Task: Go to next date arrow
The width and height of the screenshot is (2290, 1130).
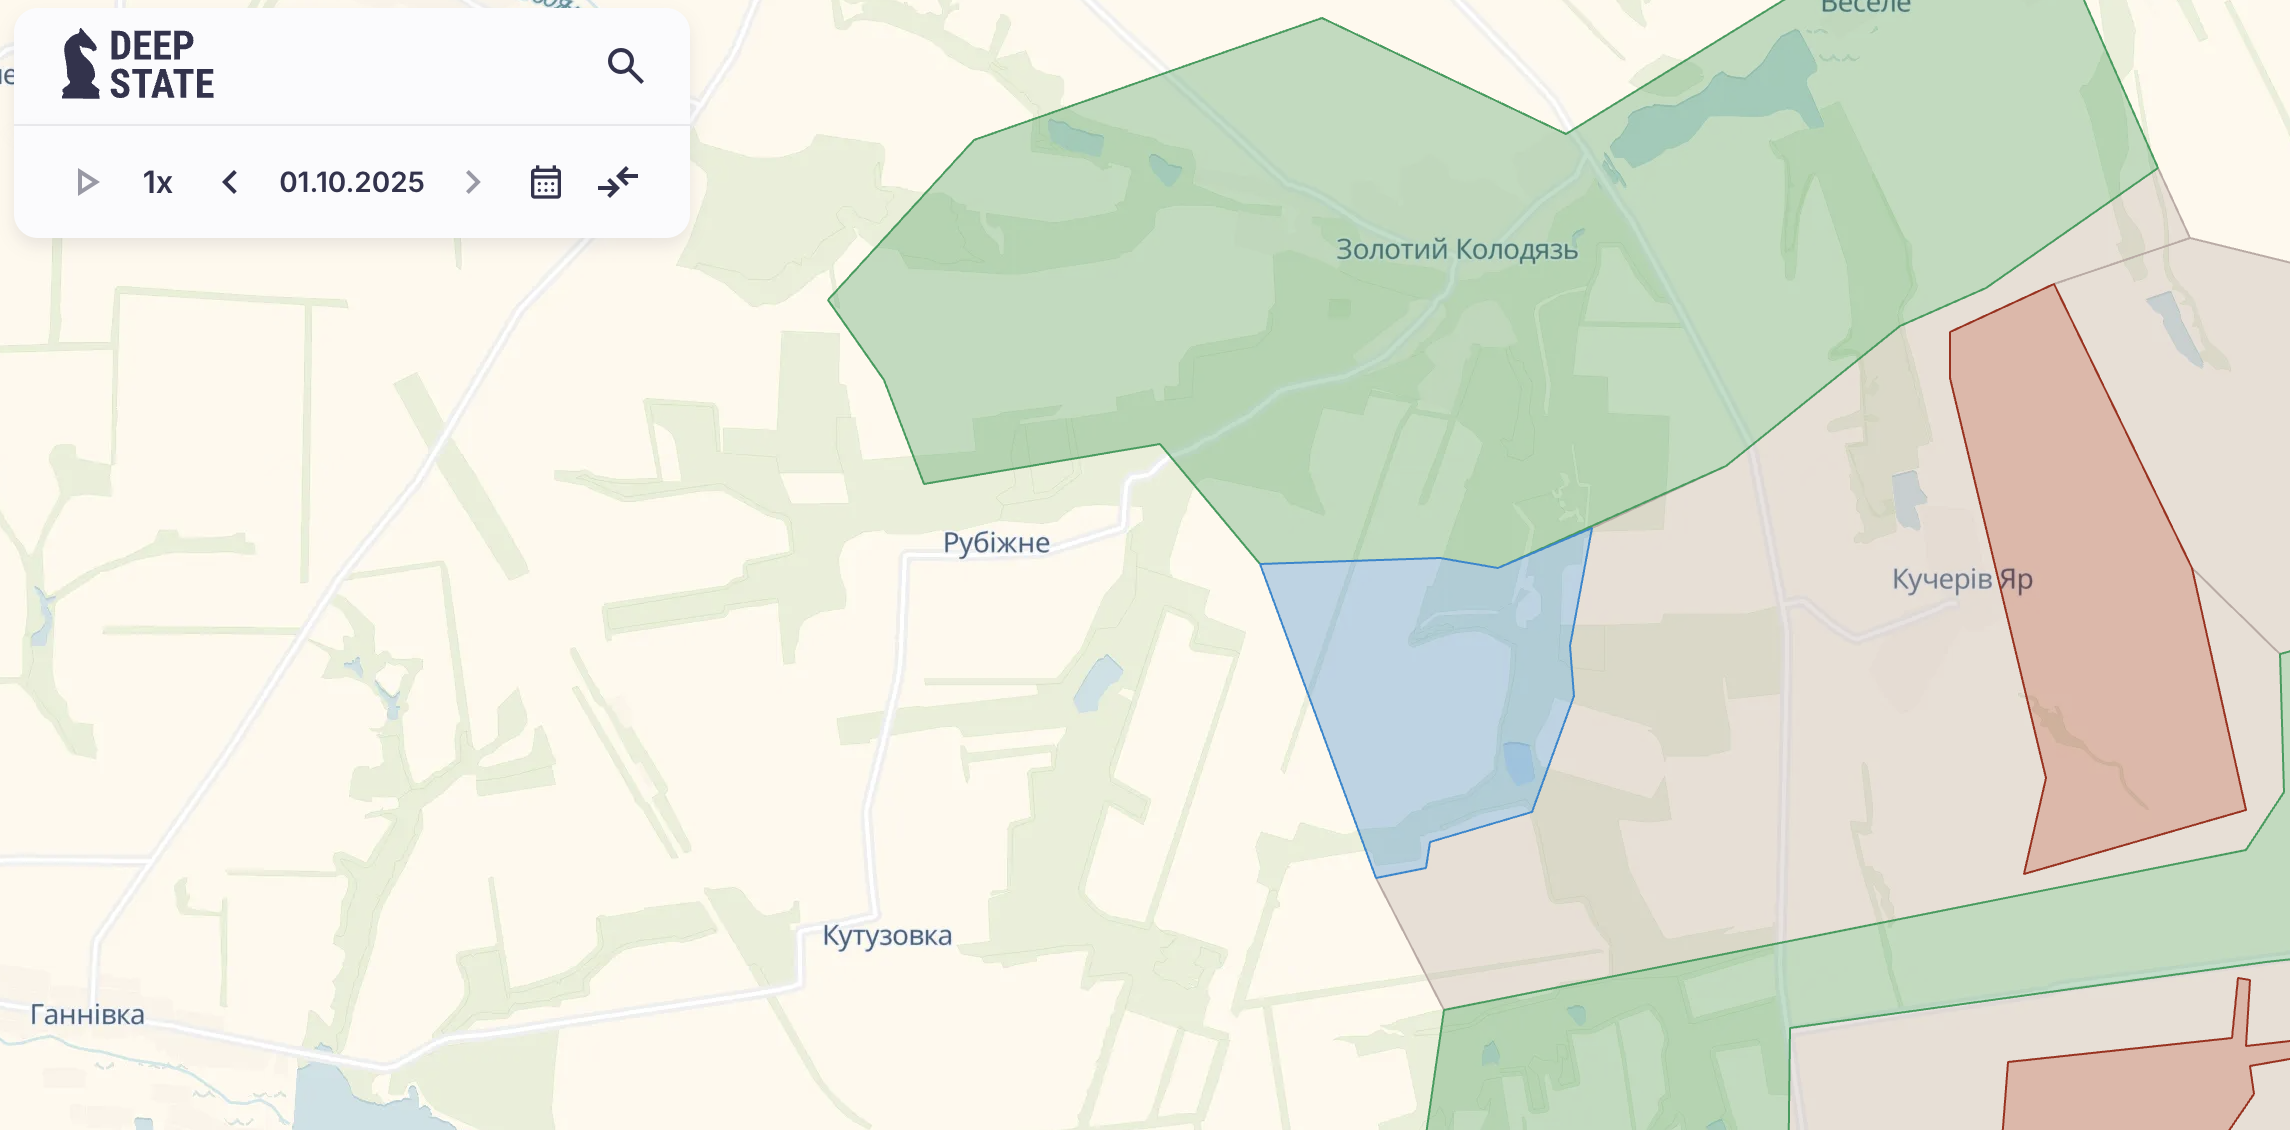Action: pyautogui.click(x=473, y=182)
